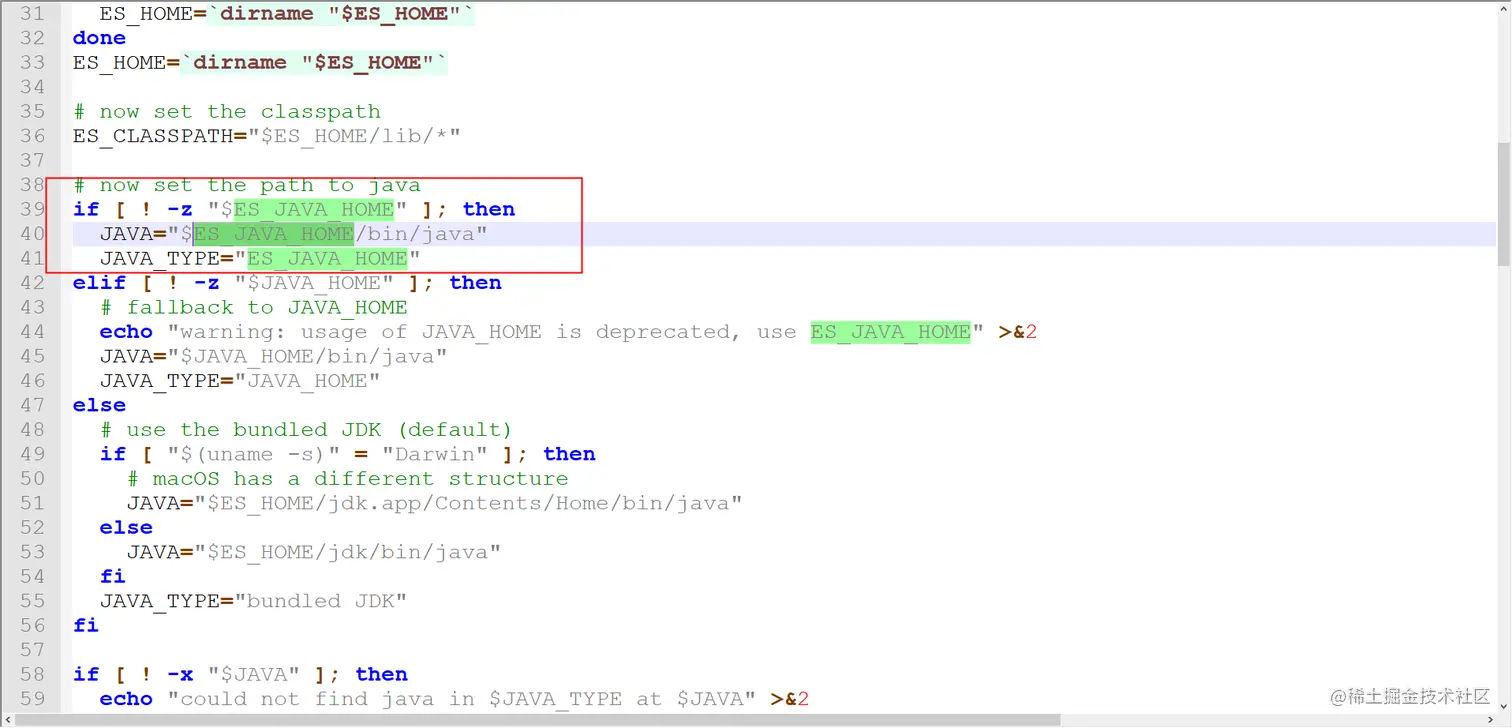Click comment "# macOS has a different structure"
Screen dimensions: 1512x728
(x=347, y=479)
